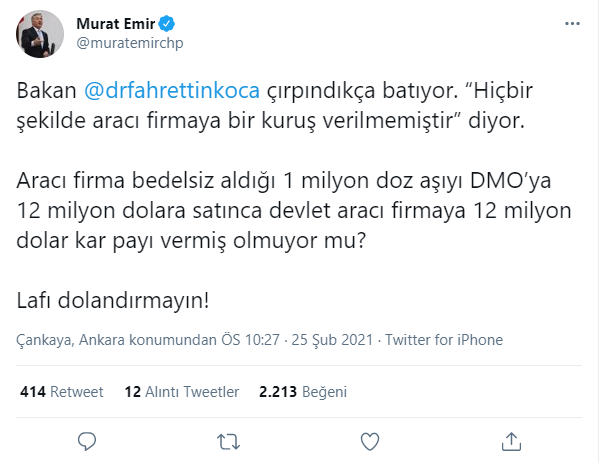The height and width of the screenshot is (463, 613).
Task: Open the share tweet icon
Action: pyautogui.click(x=511, y=441)
